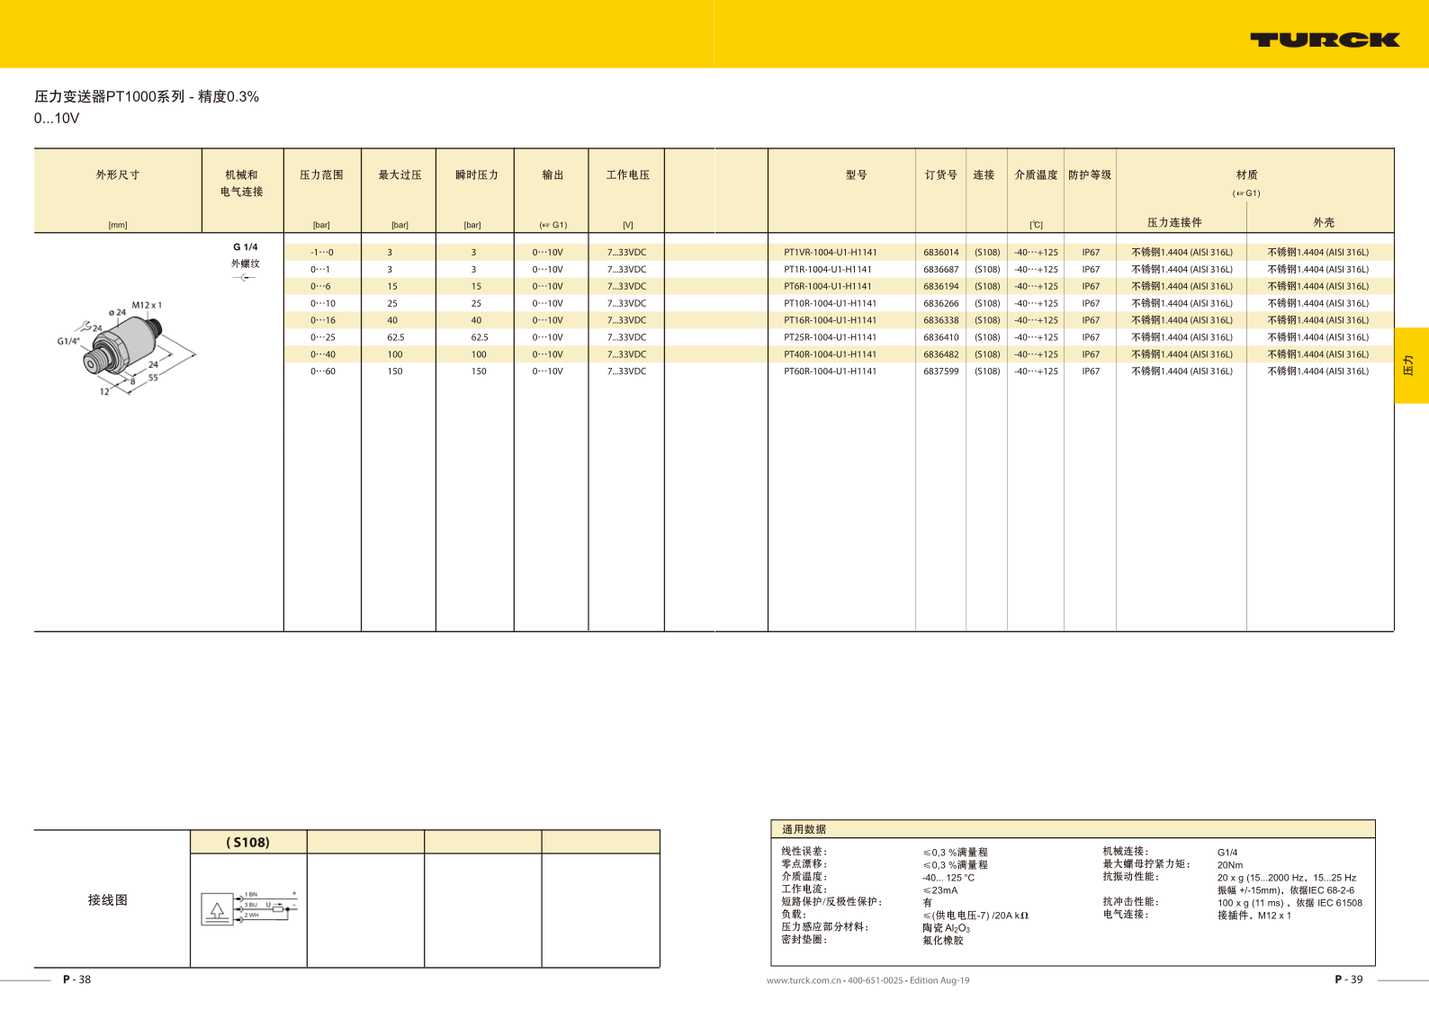The image size is (1429, 1010).
Task: Click order number 6837599
Action: (x=941, y=371)
